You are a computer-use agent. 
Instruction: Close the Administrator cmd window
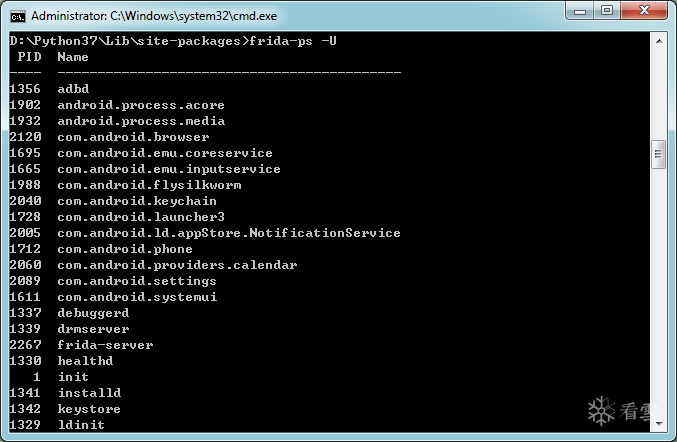pos(644,12)
